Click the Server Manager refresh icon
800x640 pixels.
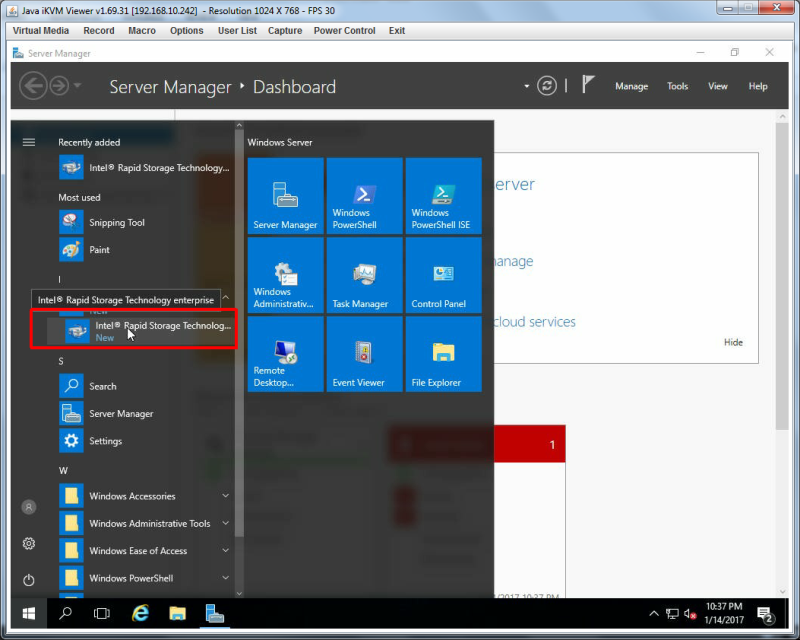[546, 86]
